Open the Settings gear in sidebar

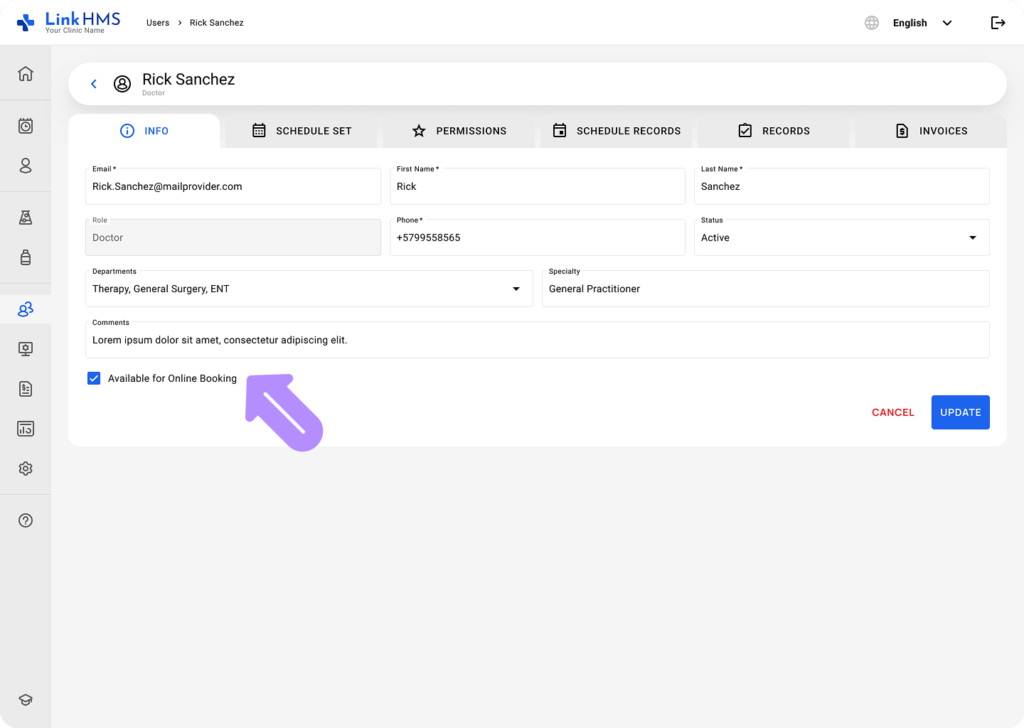click(x=25, y=469)
